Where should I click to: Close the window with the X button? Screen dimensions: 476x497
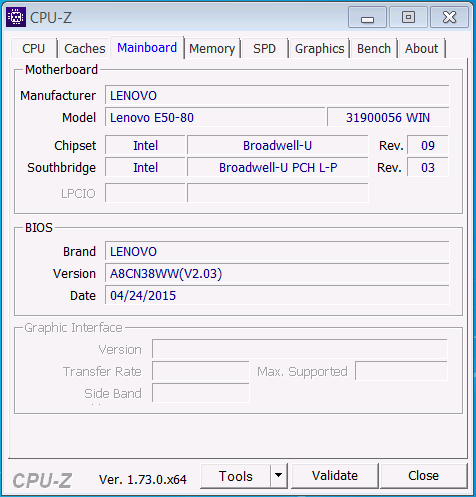point(449,17)
